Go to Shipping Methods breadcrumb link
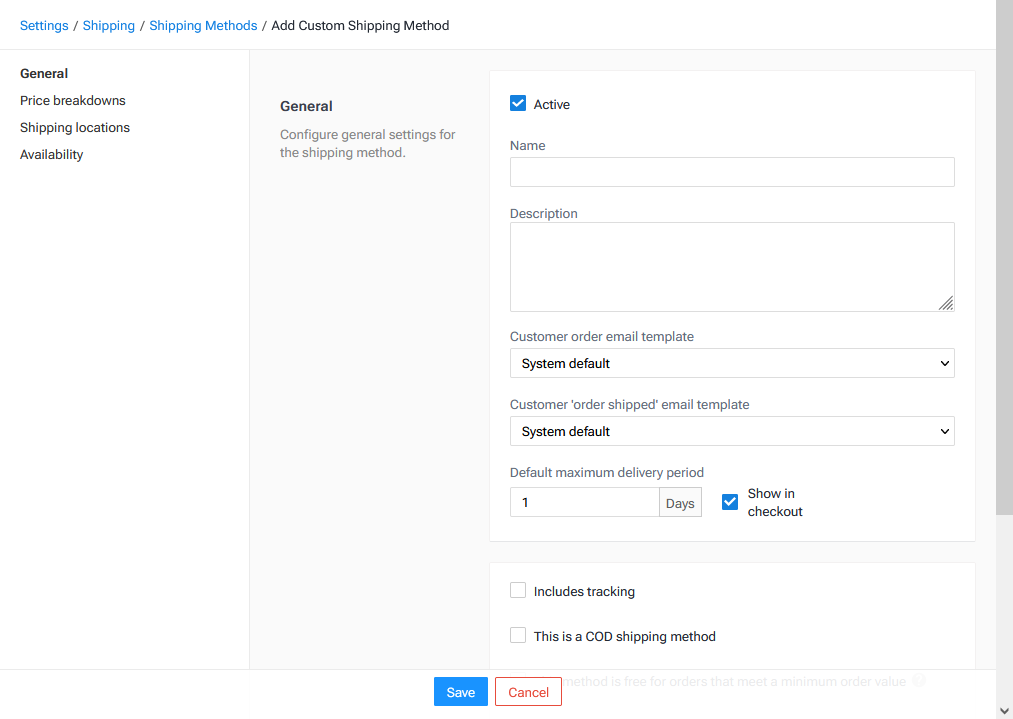Image resolution: width=1013 pixels, height=719 pixels. pyautogui.click(x=203, y=25)
